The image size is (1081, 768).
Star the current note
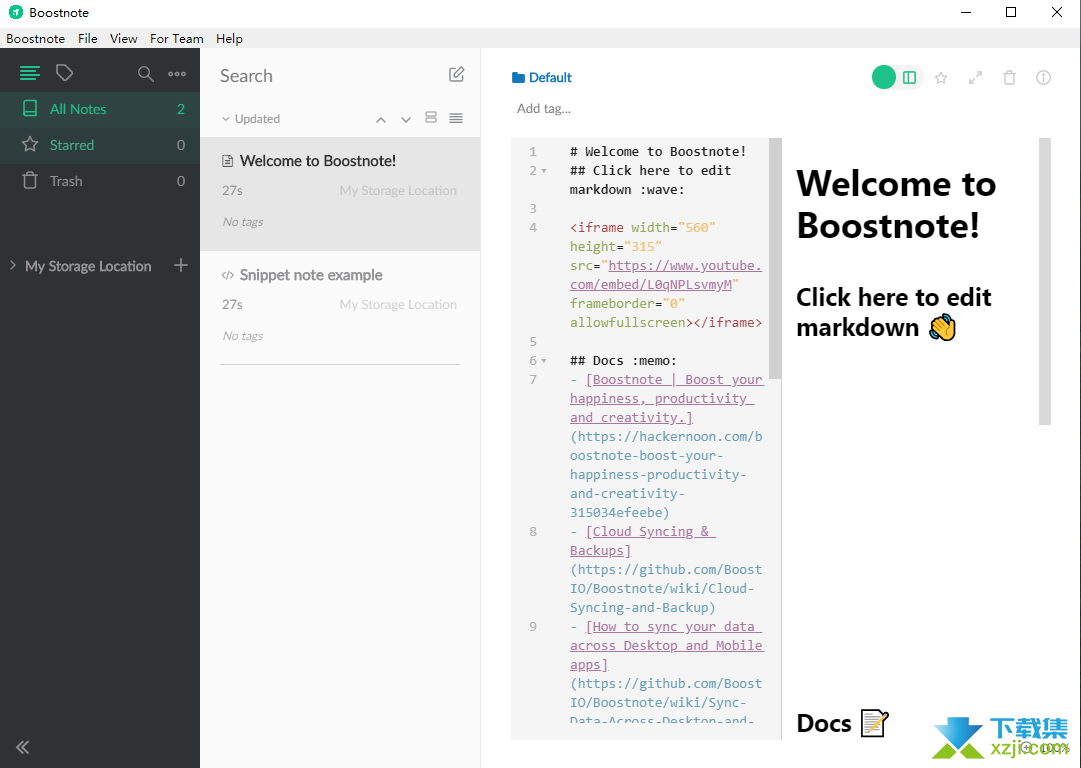(x=941, y=78)
